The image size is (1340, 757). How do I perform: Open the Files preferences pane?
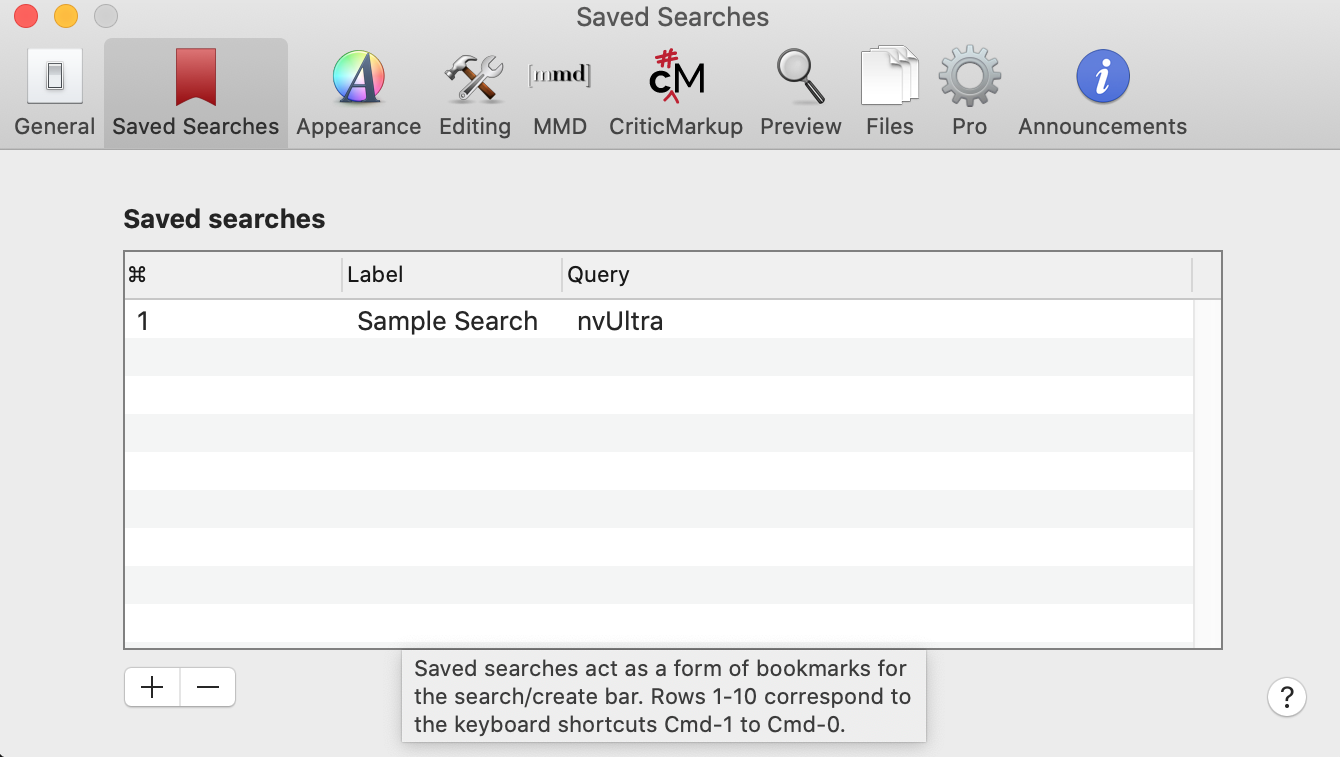pyautogui.click(x=889, y=93)
